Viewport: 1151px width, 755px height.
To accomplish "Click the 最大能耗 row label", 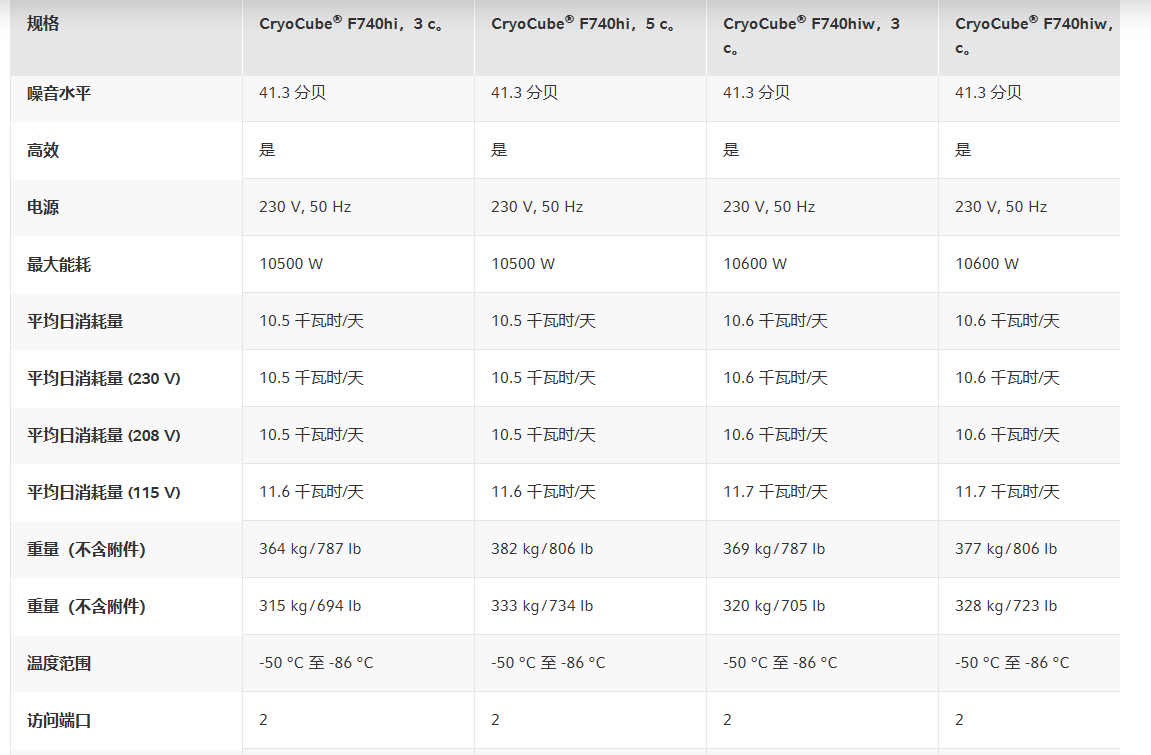I will click(58, 264).
